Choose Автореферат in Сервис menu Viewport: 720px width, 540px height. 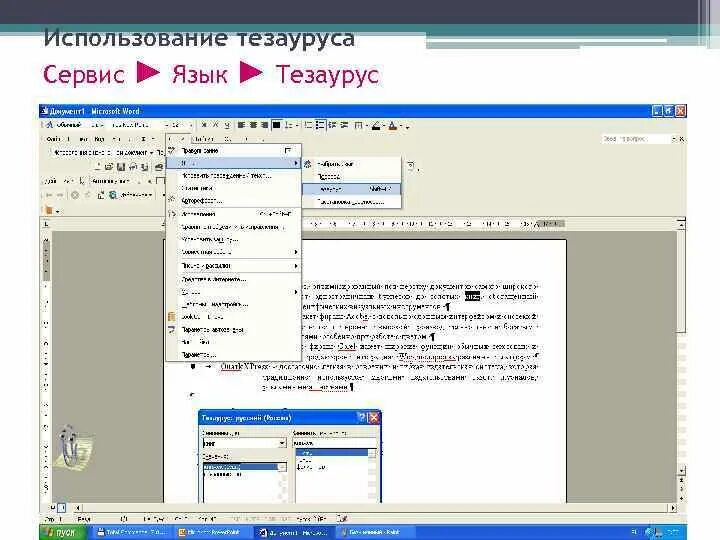(234, 201)
